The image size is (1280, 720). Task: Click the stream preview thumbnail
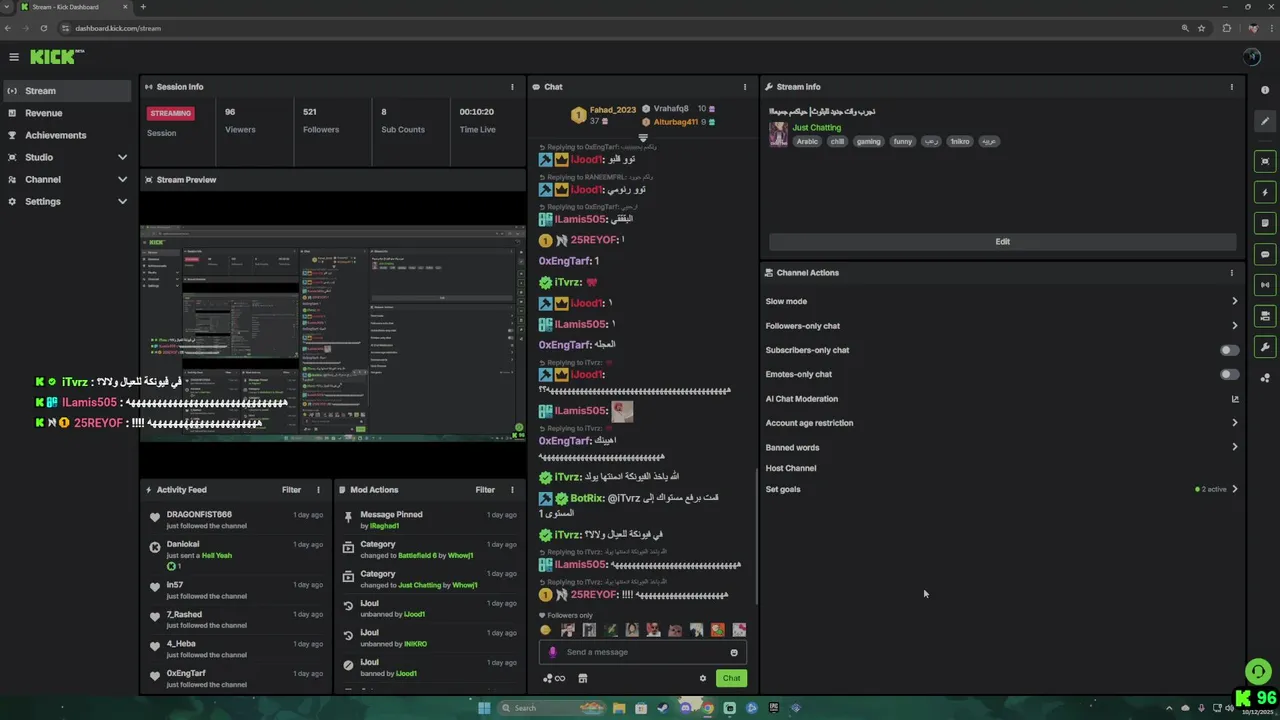pos(332,334)
